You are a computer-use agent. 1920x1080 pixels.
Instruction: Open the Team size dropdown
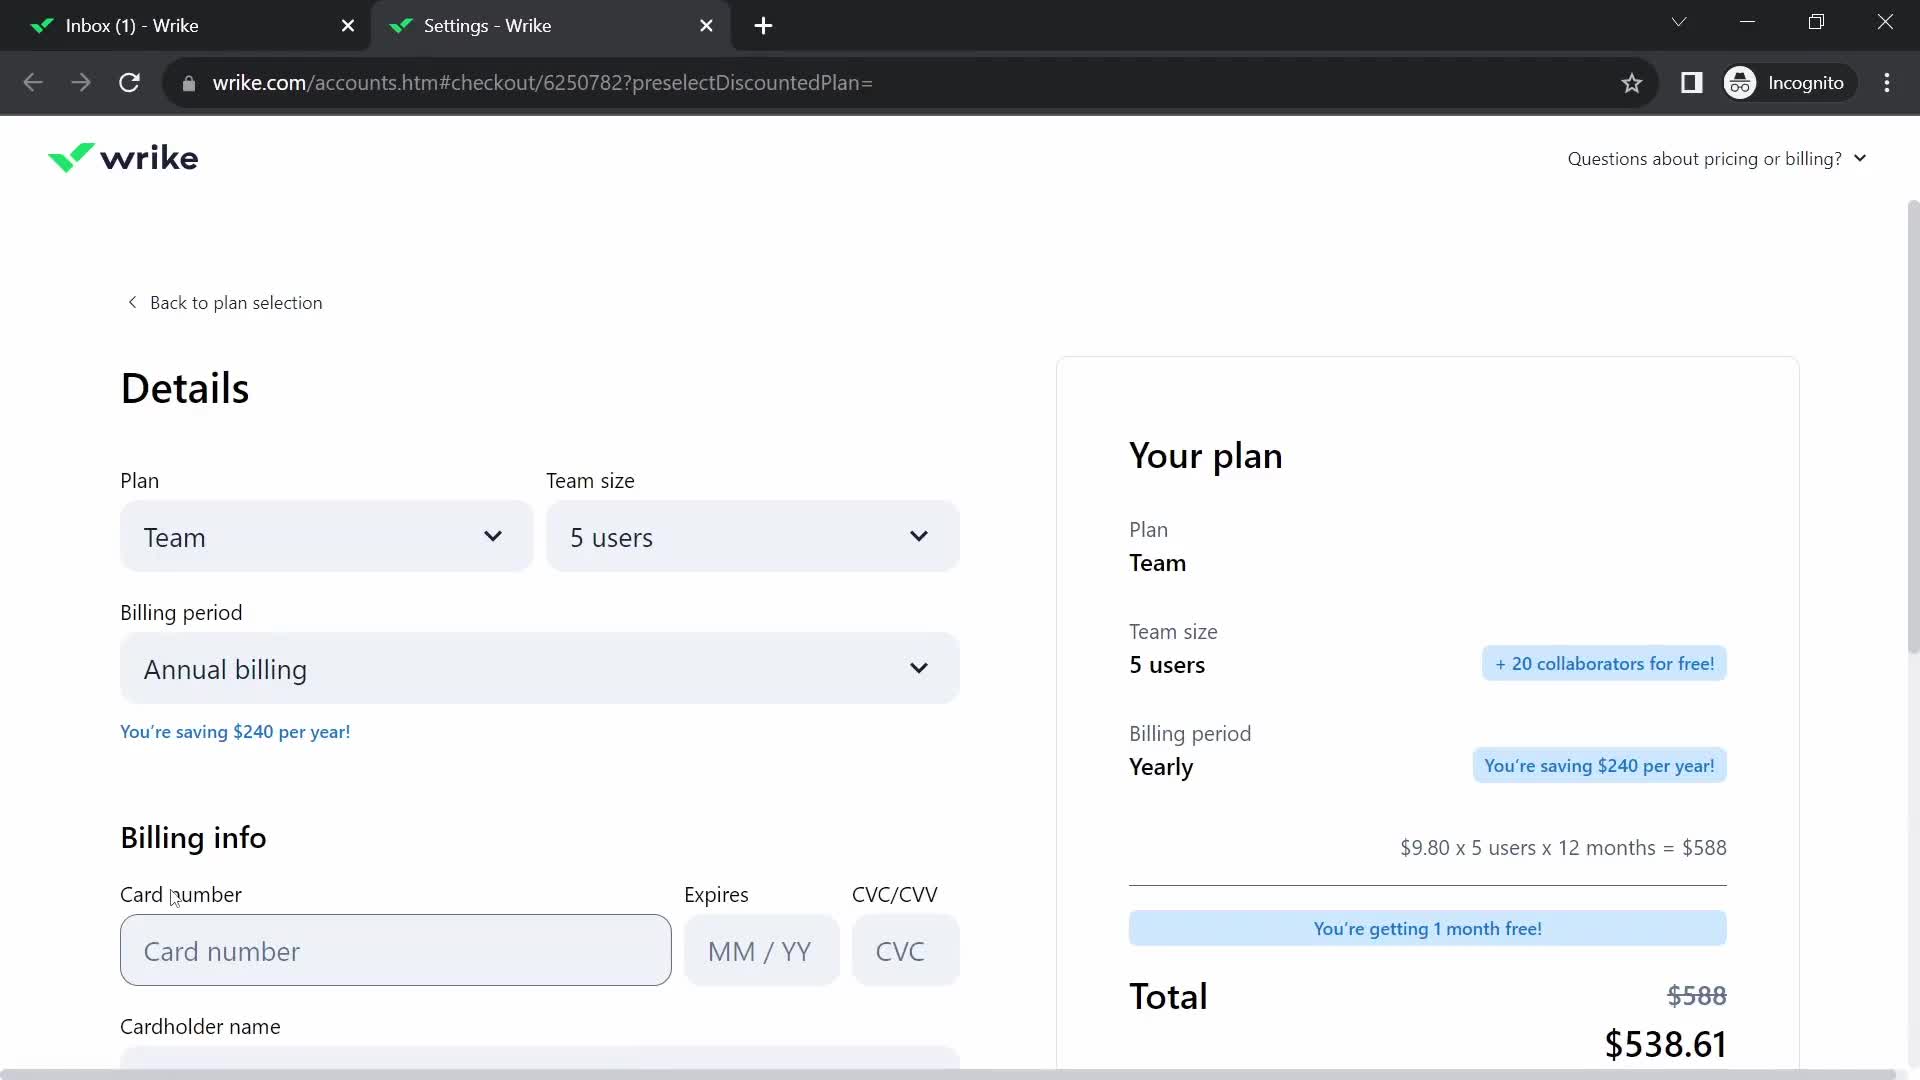753,537
